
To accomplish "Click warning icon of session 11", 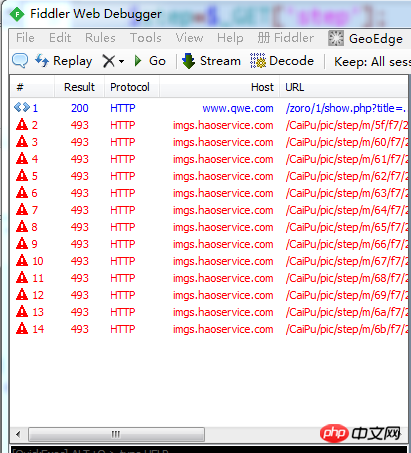I will 22,278.
